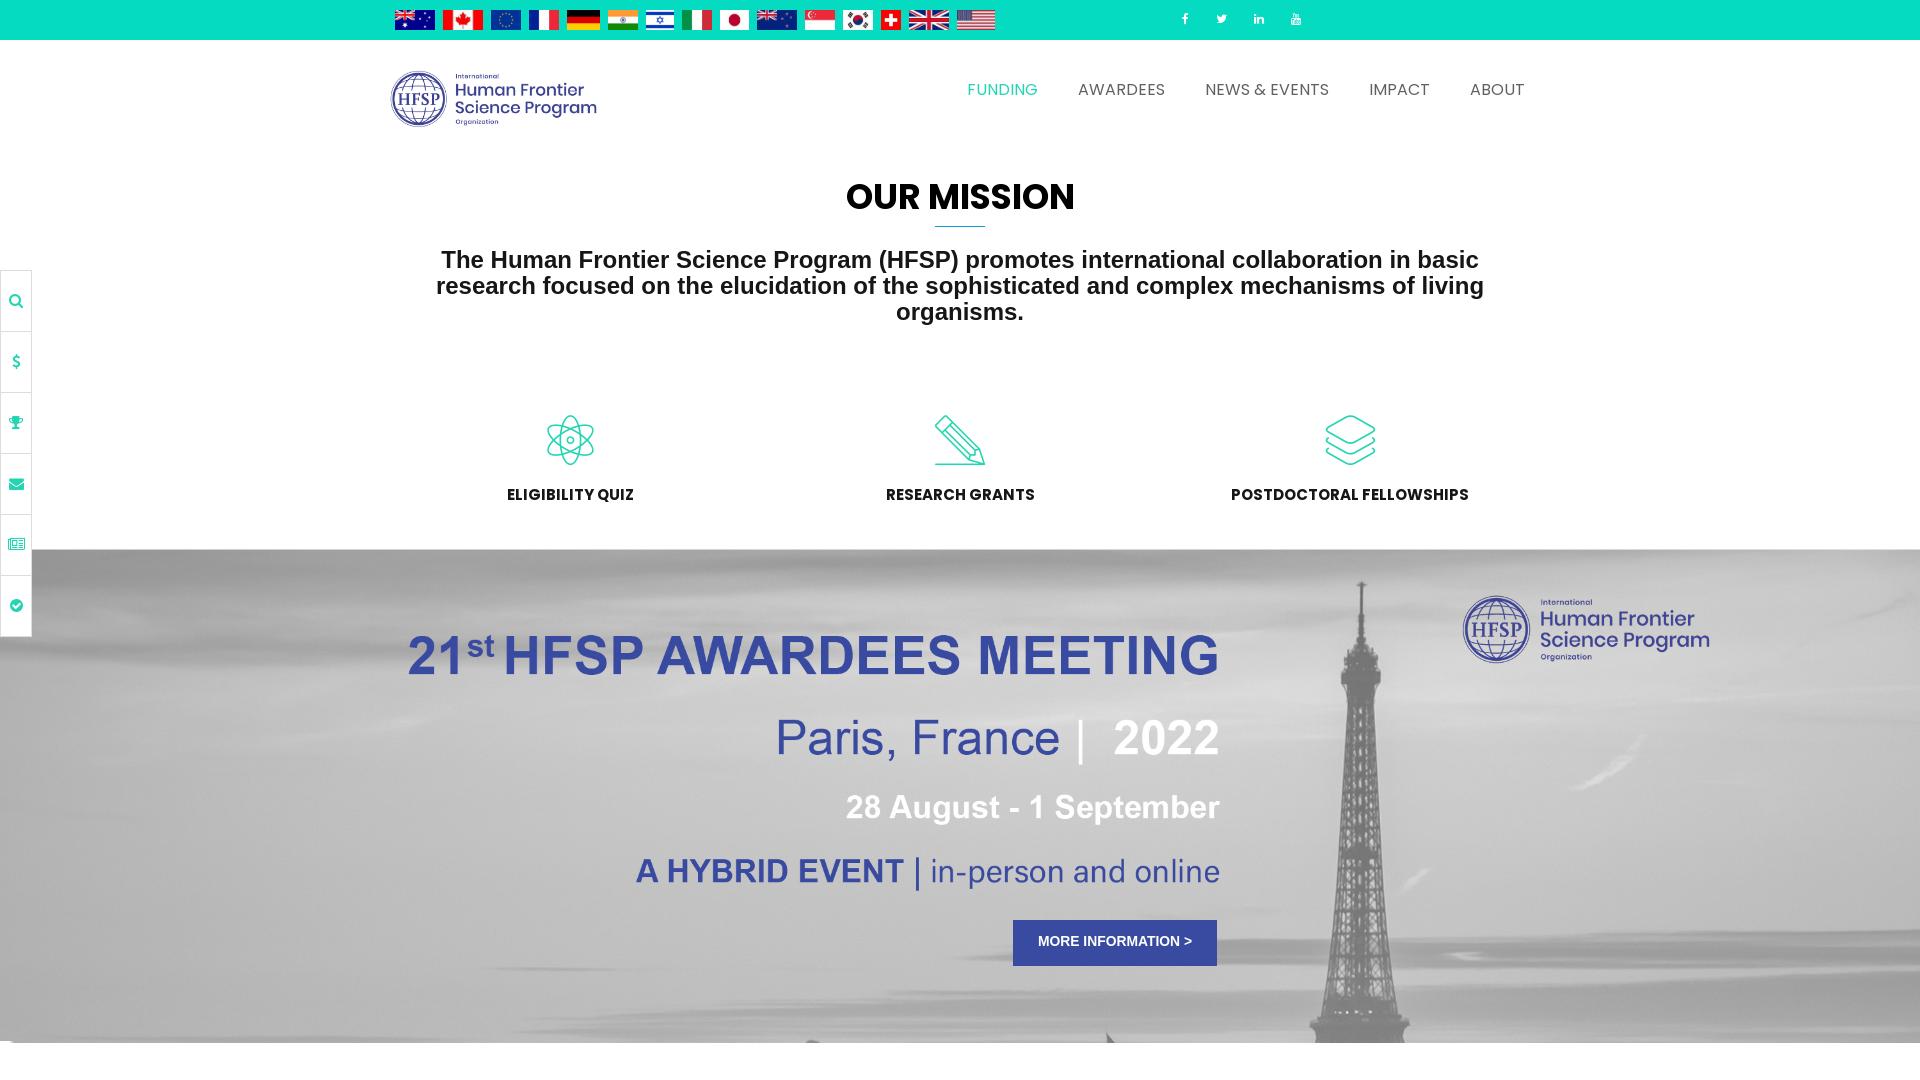1920x1080 pixels.
Task: Open the Awardees menu
Action: [1121, 90]
